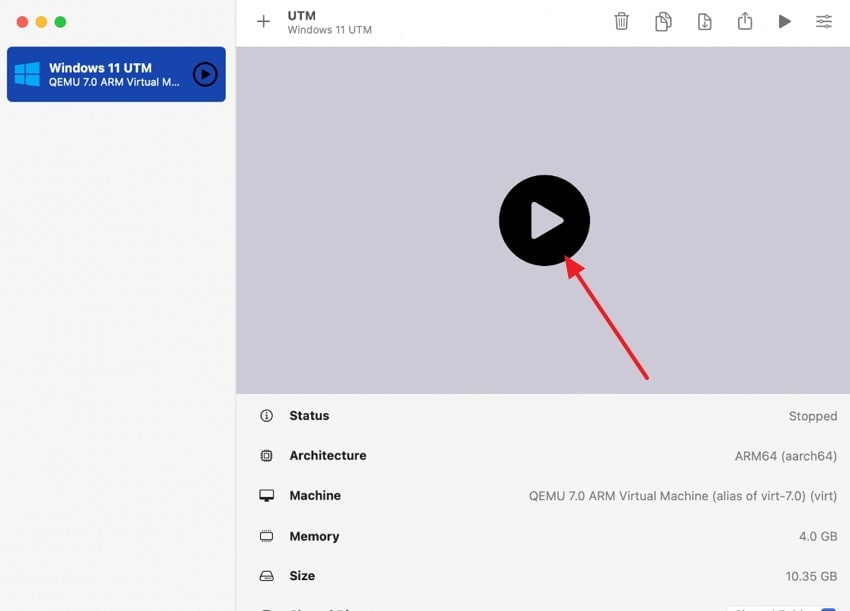This screenshot has height=611, width=850.
Task: Click sidebar play button on Windows 11 UTM
Action: 205,74
